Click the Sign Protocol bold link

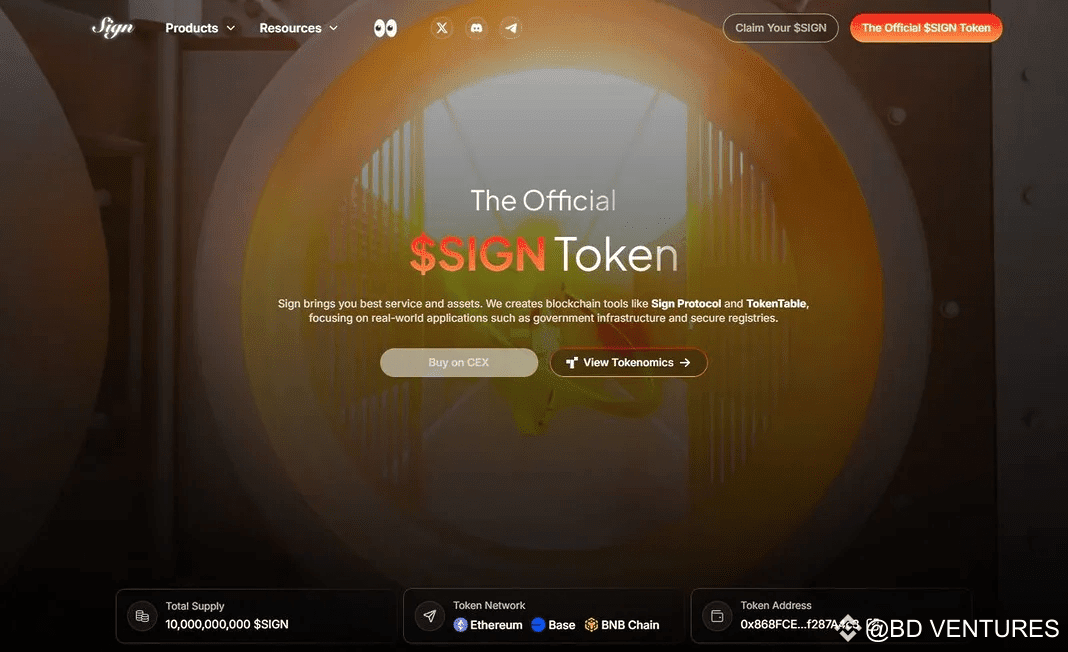click(x=686, y=304)
